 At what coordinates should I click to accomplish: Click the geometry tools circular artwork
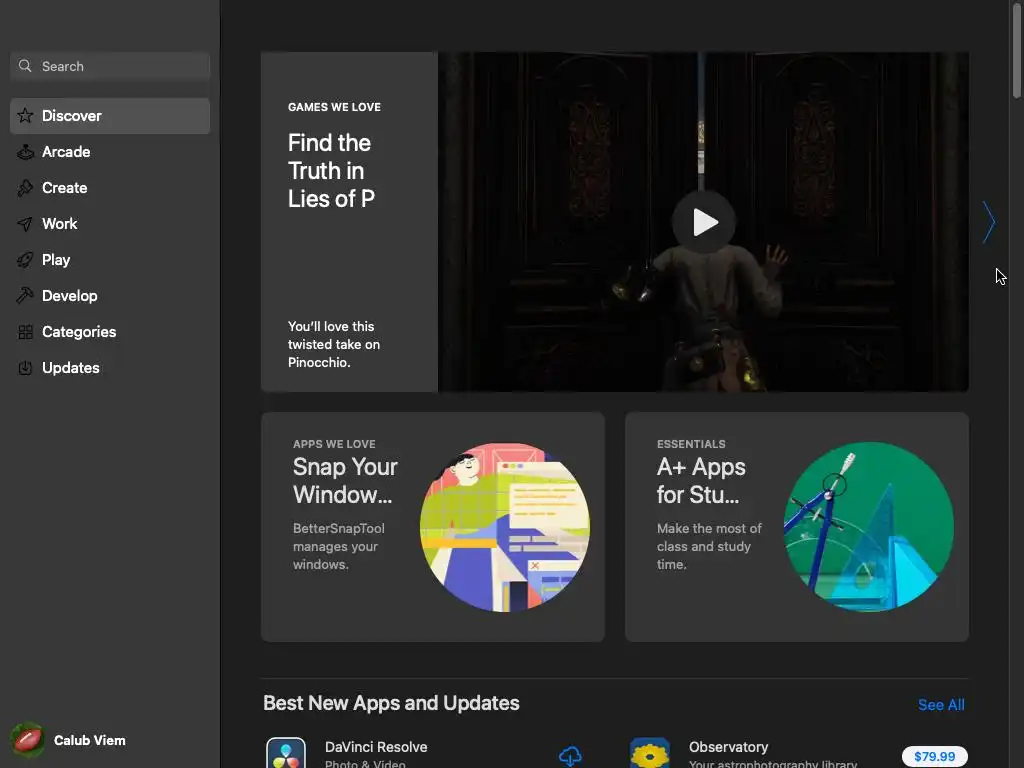pos(869,527)
